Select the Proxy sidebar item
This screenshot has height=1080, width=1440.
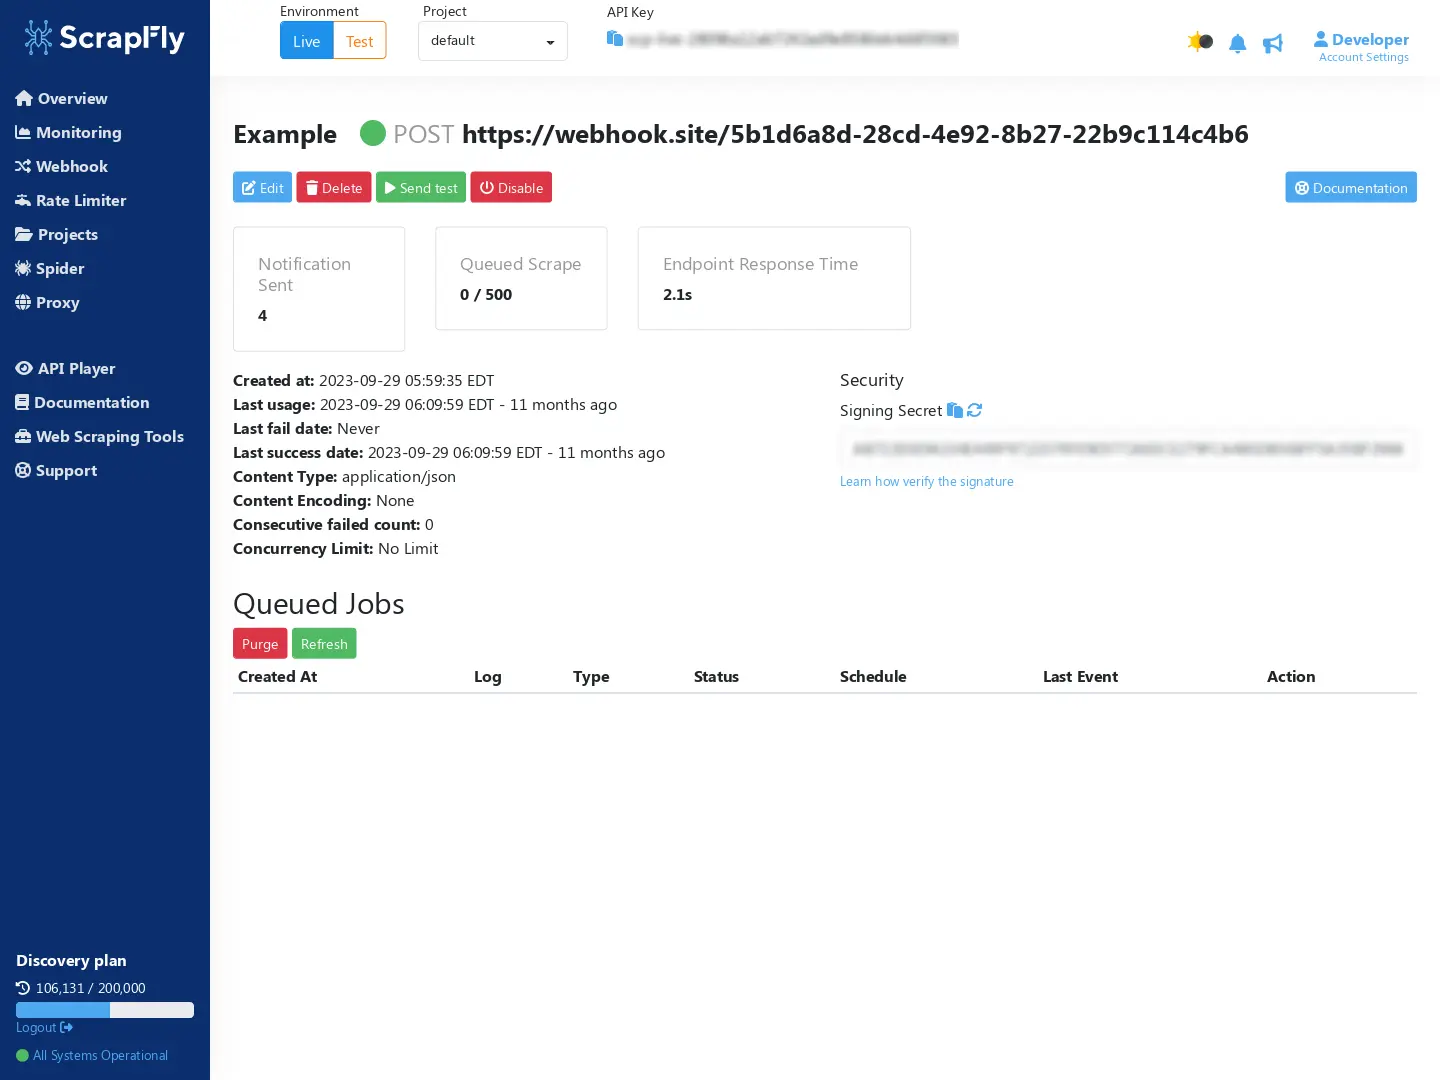click(x=57, y=302)
